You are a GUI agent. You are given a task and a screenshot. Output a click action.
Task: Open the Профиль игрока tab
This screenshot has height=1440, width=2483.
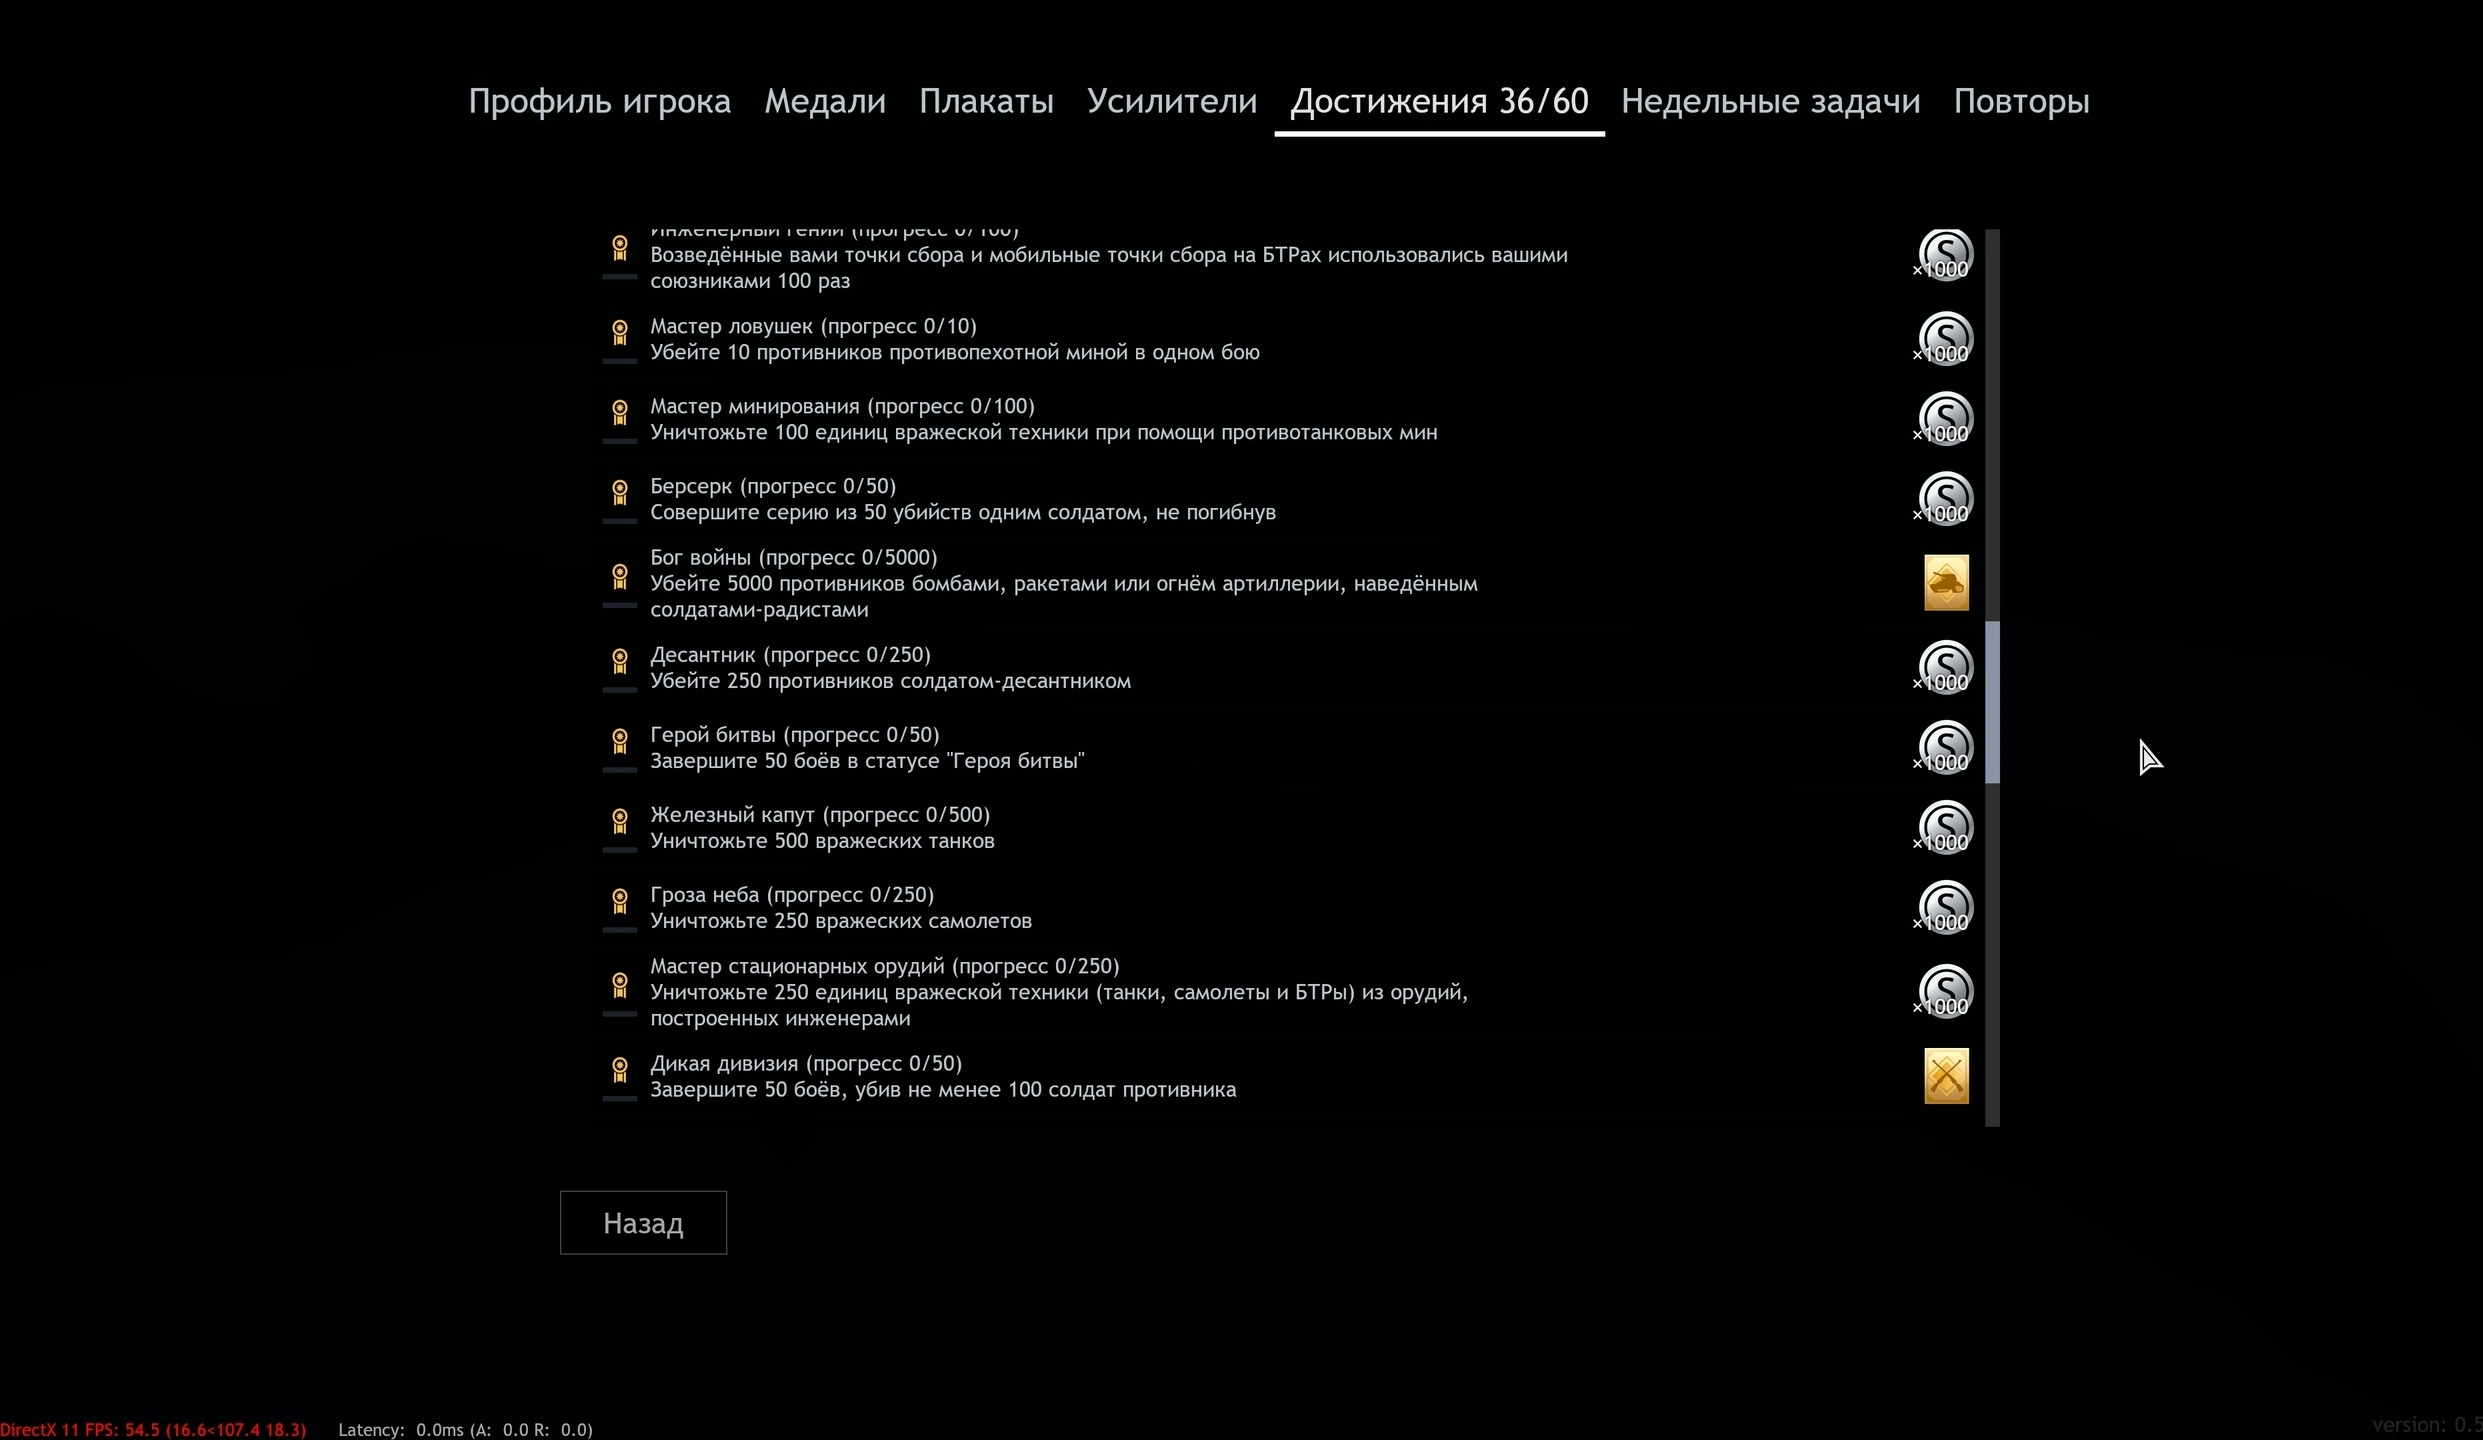599,102
